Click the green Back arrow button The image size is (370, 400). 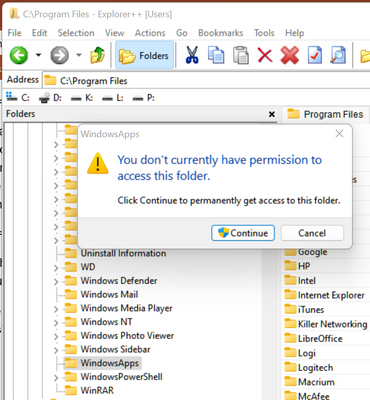click(x=19, y=55)
